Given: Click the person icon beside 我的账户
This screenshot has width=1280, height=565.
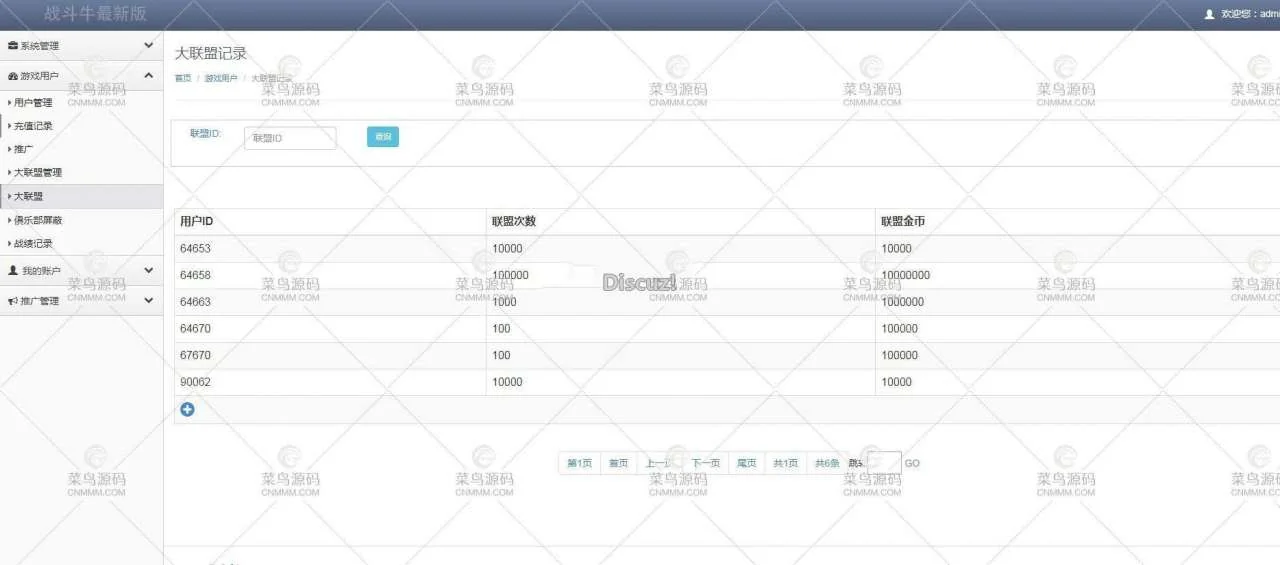Looking at the screenshot, I should (12, 271).
